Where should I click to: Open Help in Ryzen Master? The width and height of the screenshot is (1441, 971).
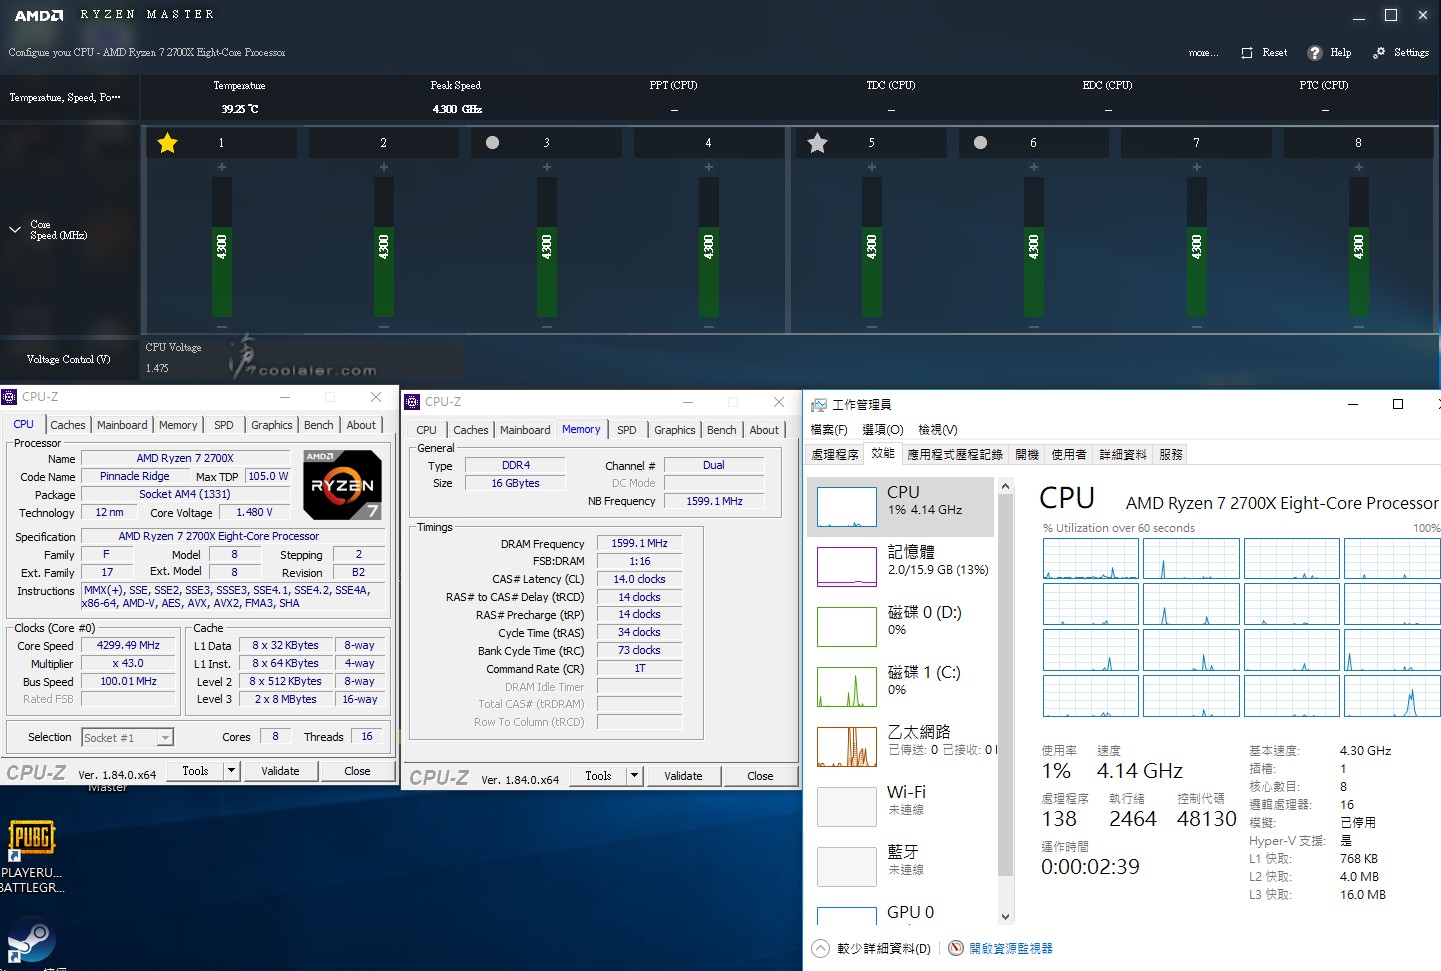coord(1329,53)
